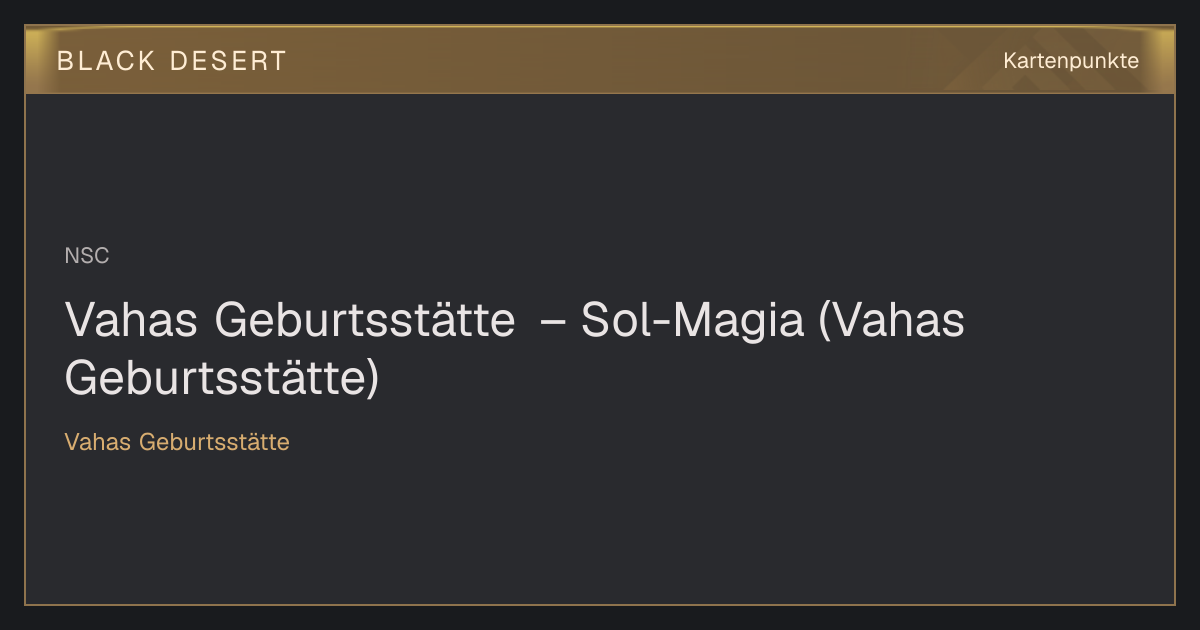The width and height of the screenshot is (1200, 630).
Task: Click the word Geburtsstätte in golden subtitle
Action: coord(214,442)
